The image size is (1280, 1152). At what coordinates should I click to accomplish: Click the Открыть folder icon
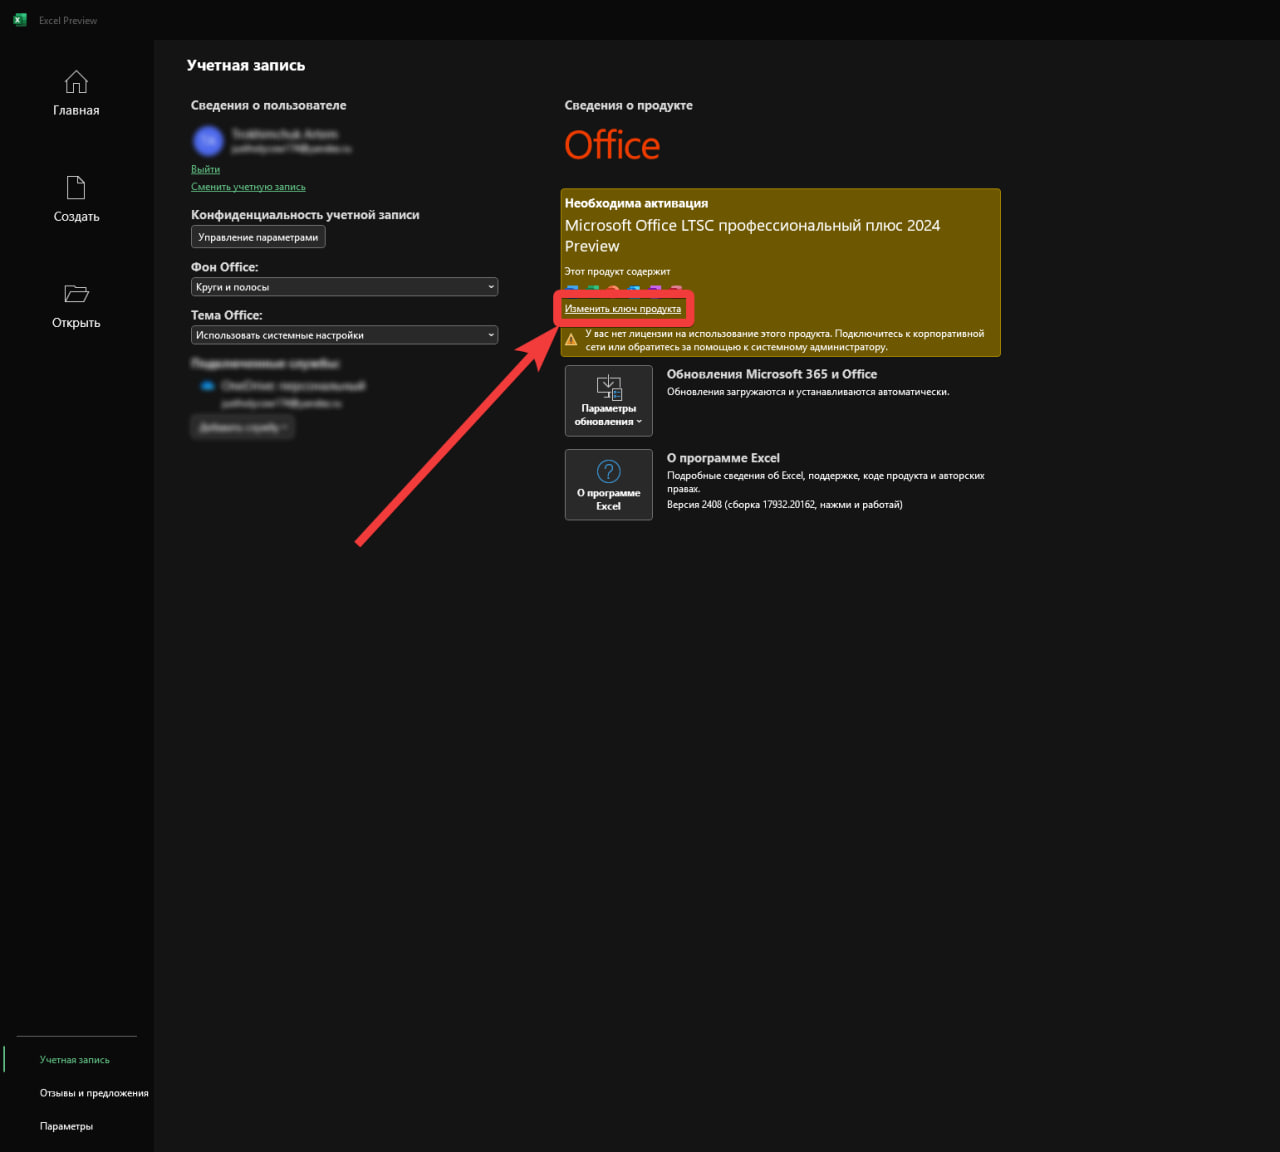pos(76,294)
